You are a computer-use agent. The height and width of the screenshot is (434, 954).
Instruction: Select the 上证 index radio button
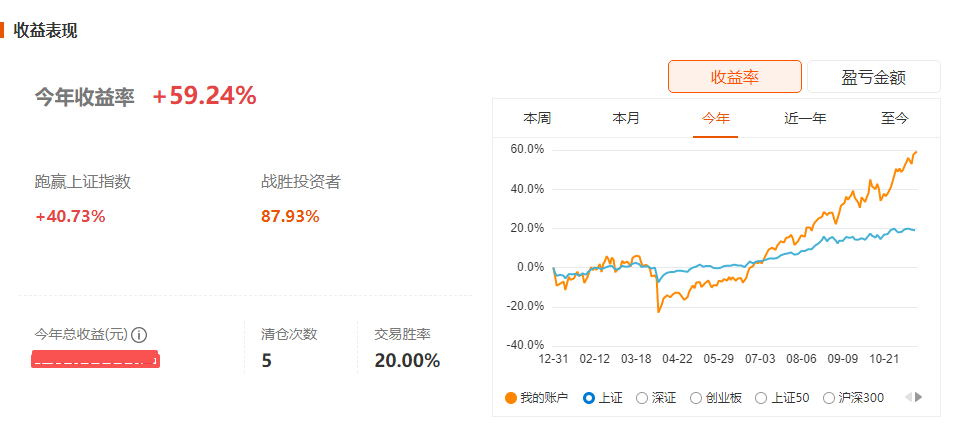[589, 398]
